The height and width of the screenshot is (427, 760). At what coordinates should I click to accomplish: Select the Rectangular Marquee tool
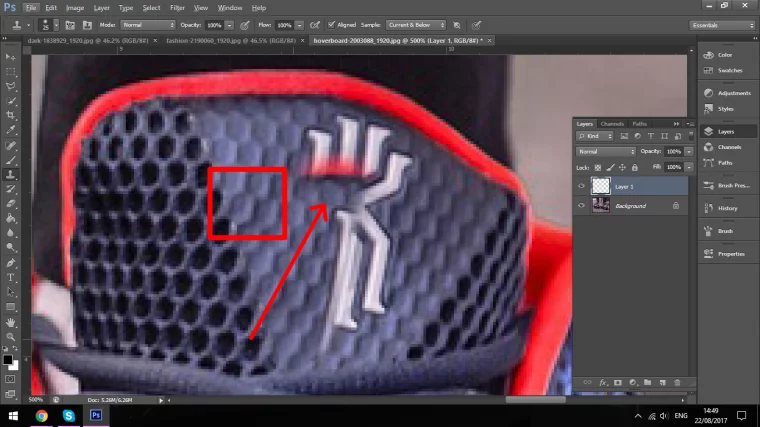(x=11, y=72)
